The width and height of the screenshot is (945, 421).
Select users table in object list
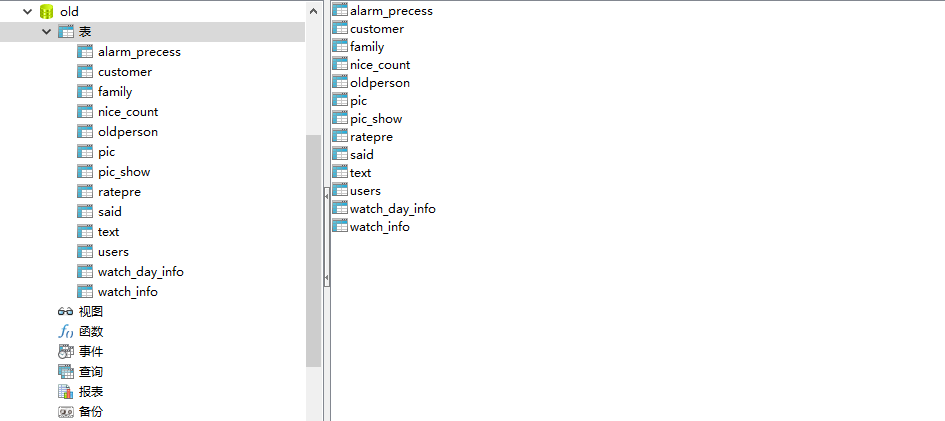pos(365,190)
